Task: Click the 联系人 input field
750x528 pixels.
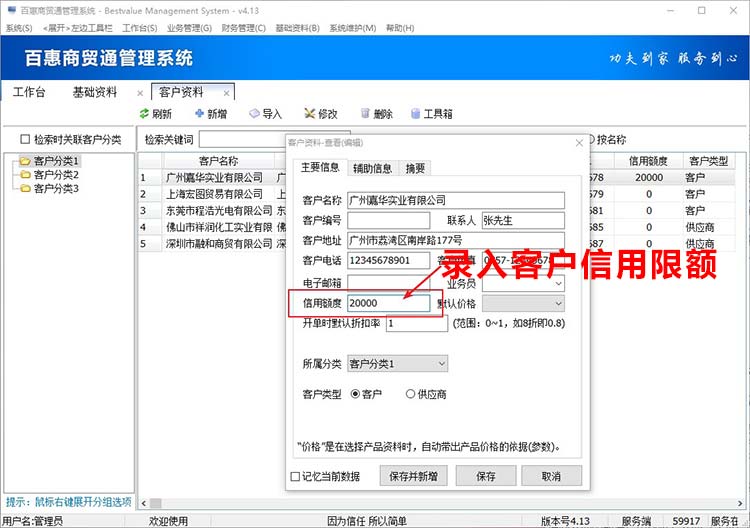Action: (x=523, y=220)
